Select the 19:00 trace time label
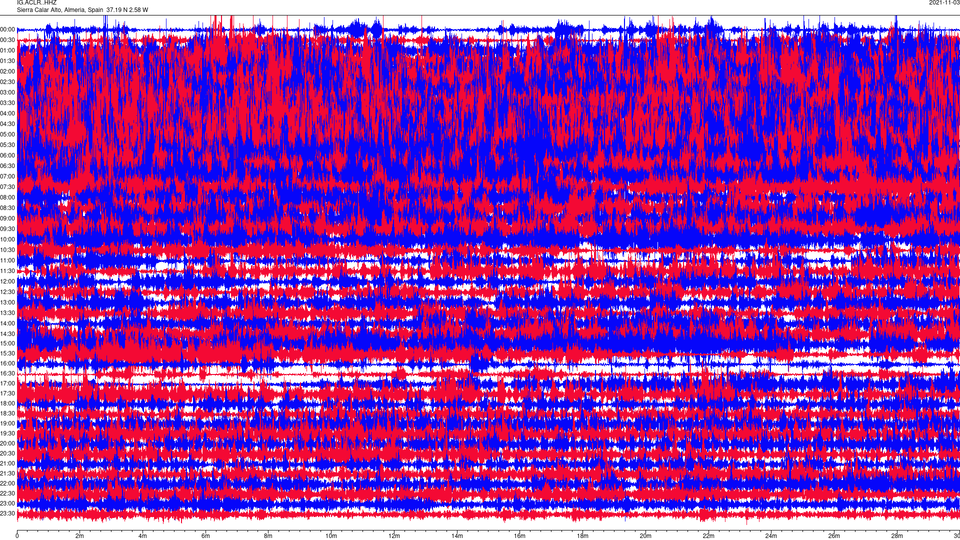This screenshot has height=540, width=960. click(x=7, y=423)
